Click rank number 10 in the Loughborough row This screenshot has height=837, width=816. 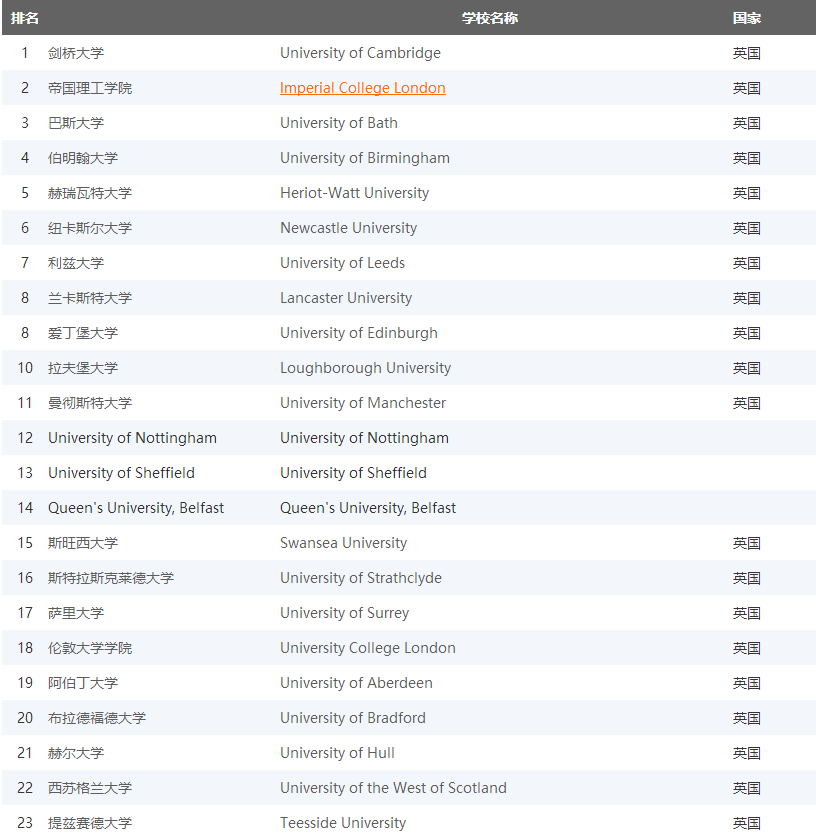coord(25,368)
